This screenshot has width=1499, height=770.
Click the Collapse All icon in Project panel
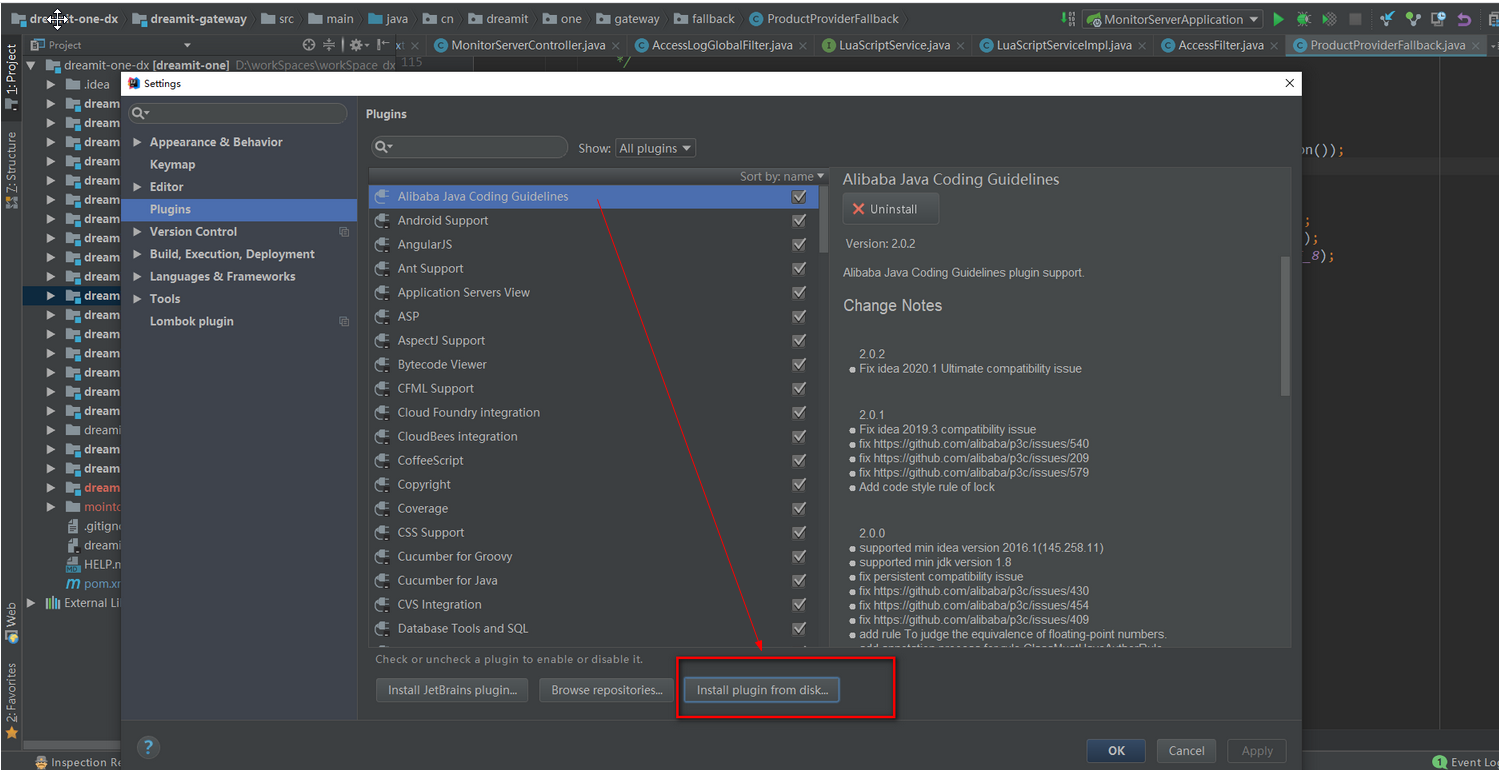coord(329,45)
